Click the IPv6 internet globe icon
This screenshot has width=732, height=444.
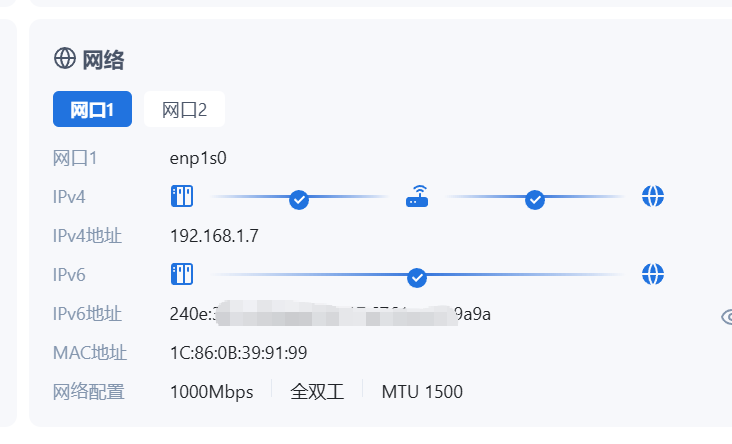point(653,273)
